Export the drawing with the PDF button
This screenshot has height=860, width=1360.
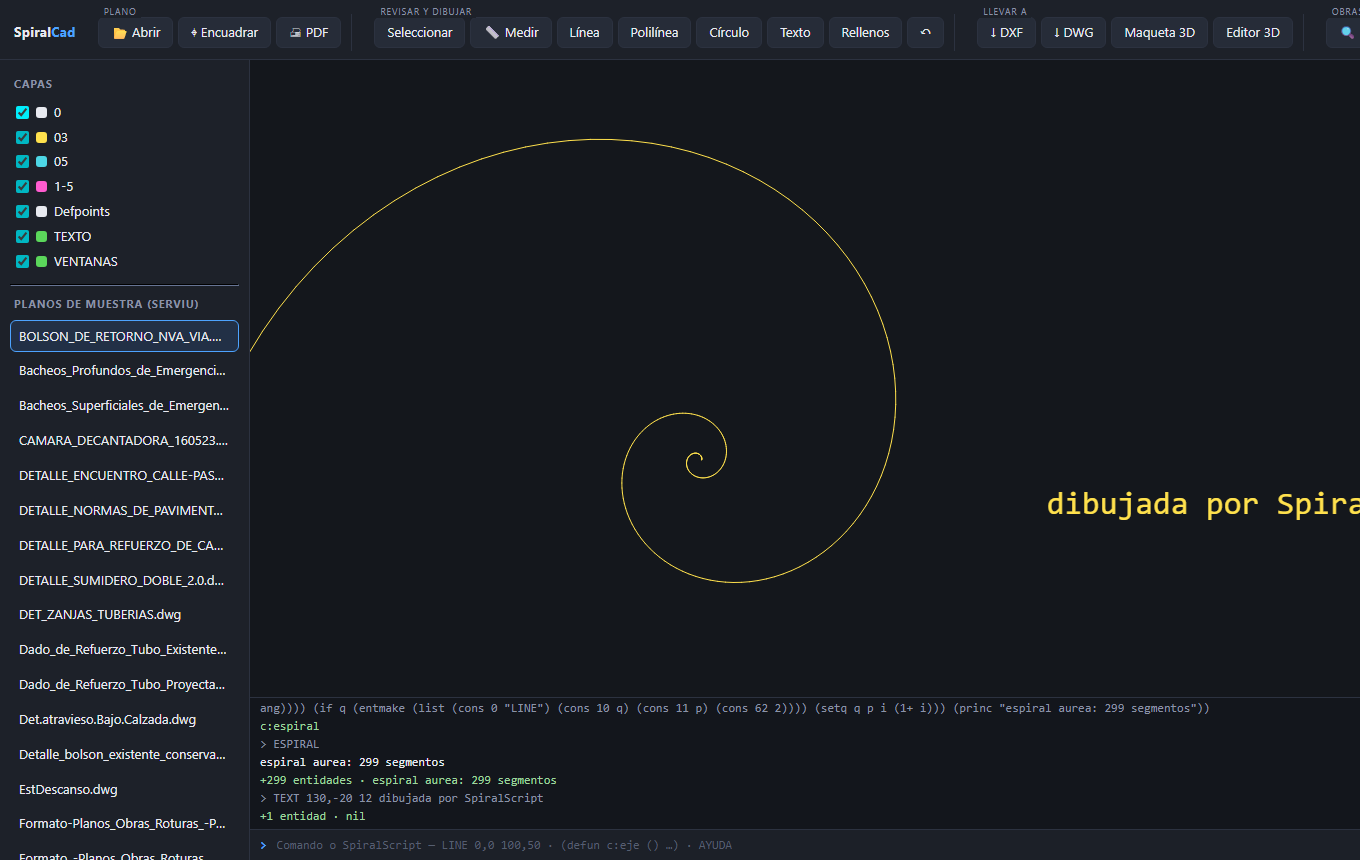(308, 33)
